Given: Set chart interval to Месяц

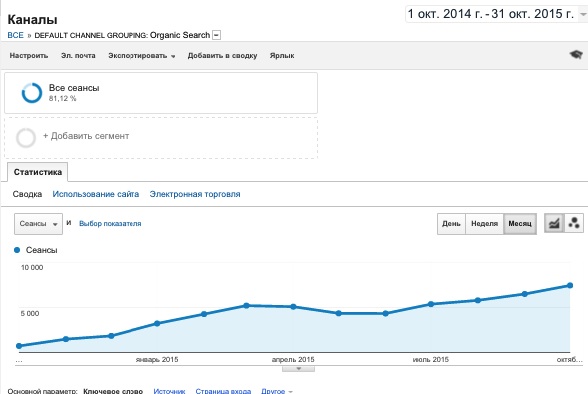Looking at the screenshot, I should [520, 224].
